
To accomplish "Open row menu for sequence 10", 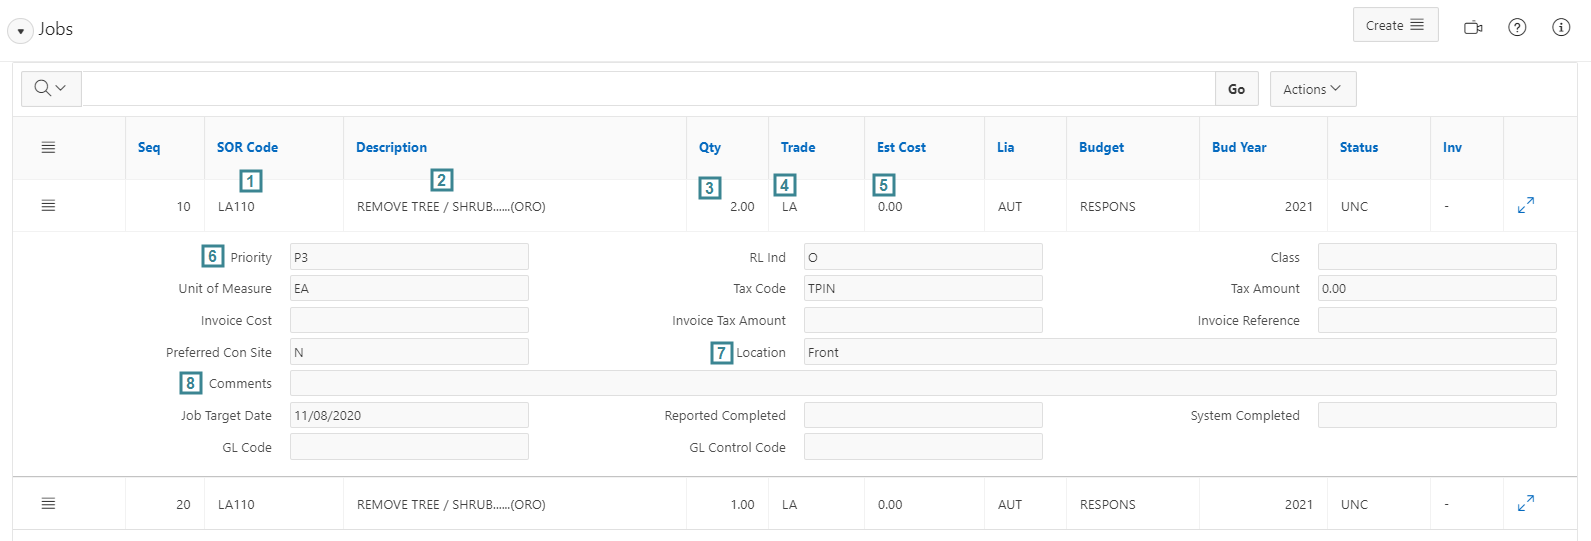I will pyautogui.click(x=48, y=206).
